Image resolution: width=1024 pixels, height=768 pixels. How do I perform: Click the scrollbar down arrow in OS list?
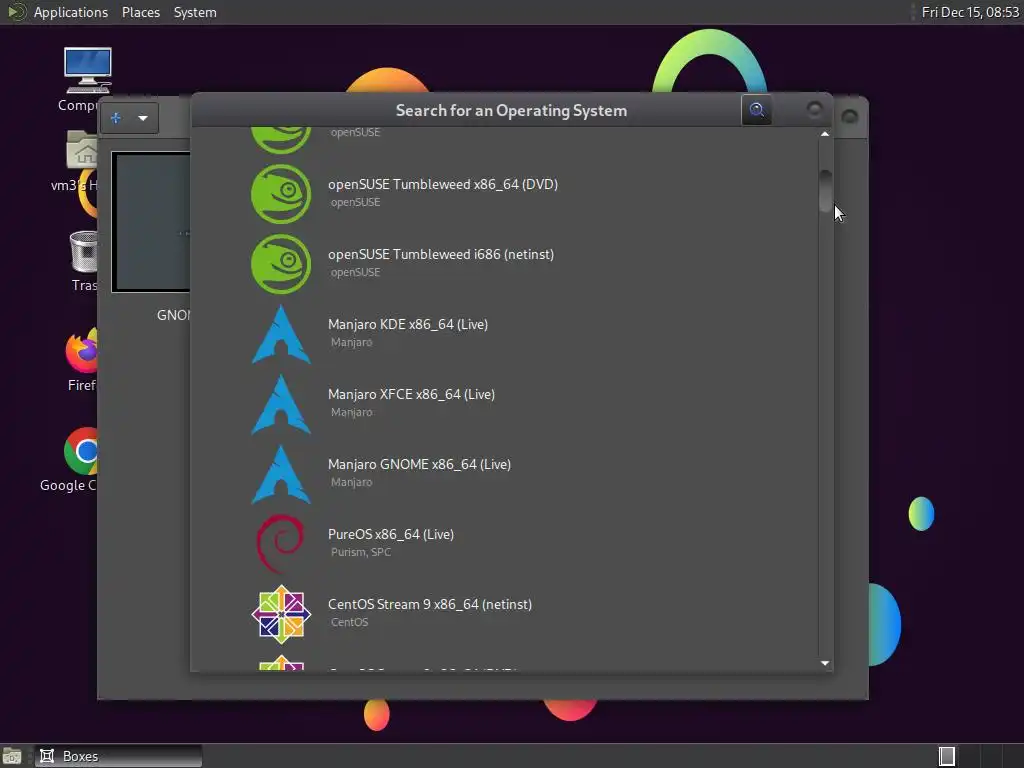[x=825, y=663]
